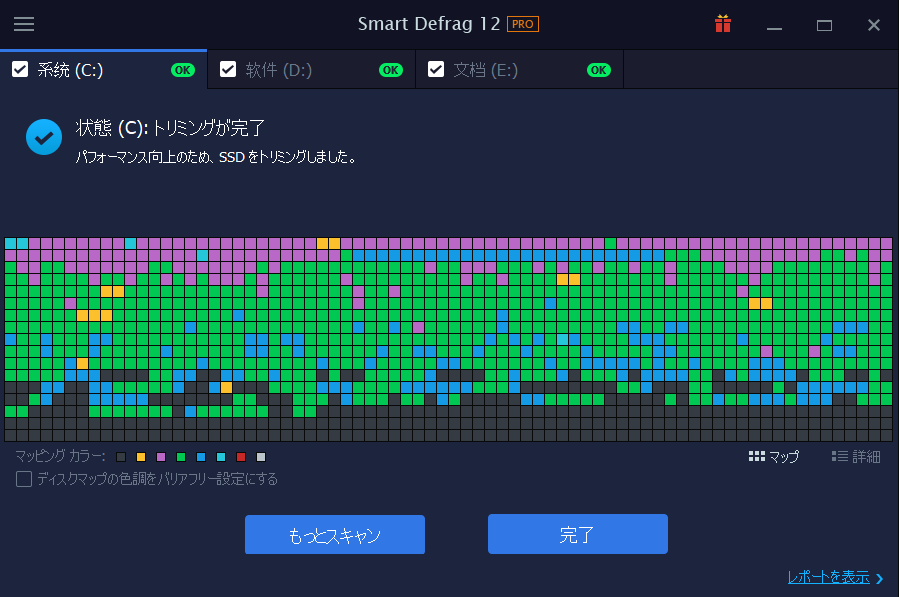This screenshot has height=597, width=899.
Task: Click the blue checkmark status icon
Action: [44, 137]
